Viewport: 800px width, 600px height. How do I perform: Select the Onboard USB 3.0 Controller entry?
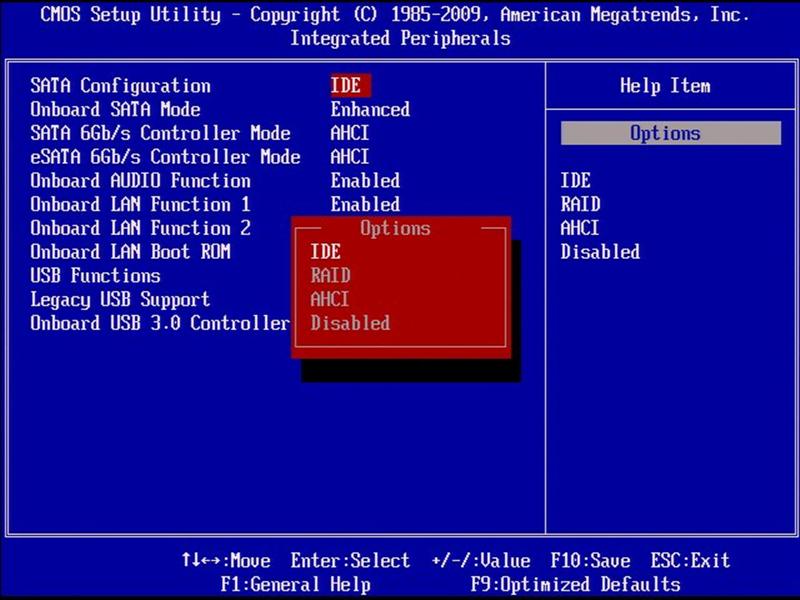coord(164,323)
